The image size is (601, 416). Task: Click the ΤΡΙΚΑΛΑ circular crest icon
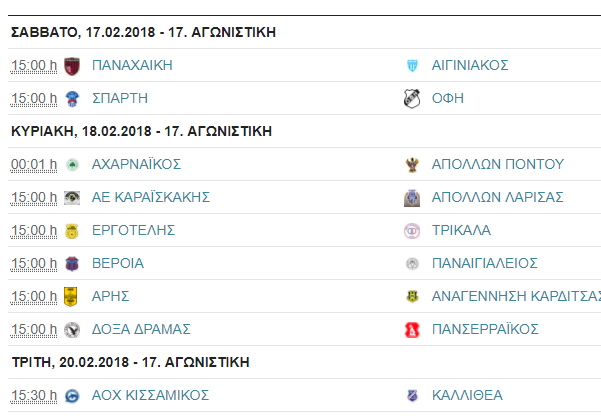pyautogui.click(x=412, y=231)
